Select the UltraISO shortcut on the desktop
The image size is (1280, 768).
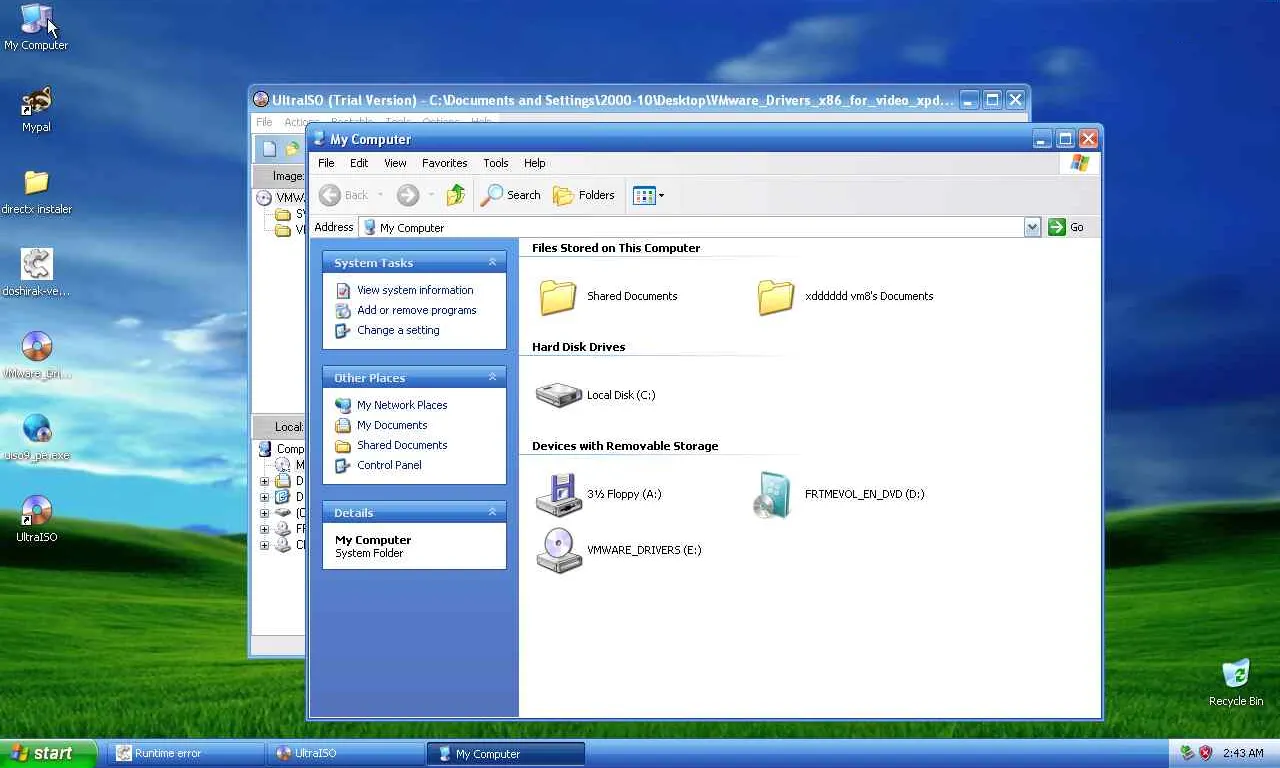(x=36, y=519)
